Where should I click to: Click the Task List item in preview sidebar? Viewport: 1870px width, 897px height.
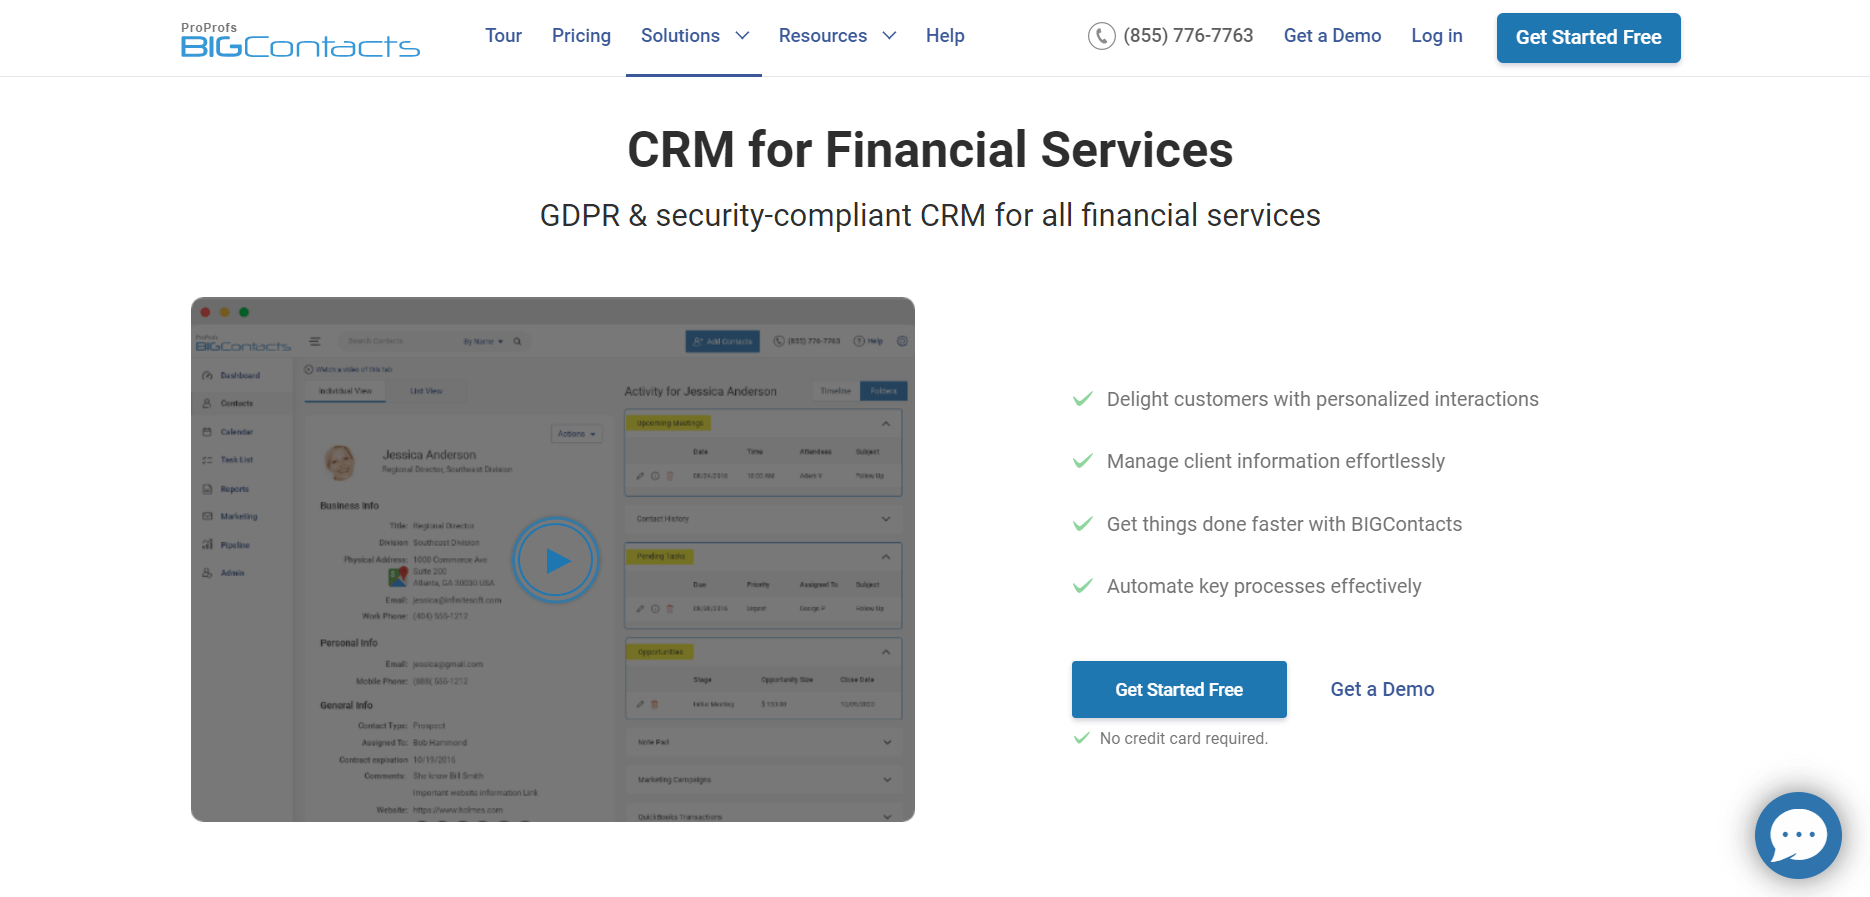228,460
